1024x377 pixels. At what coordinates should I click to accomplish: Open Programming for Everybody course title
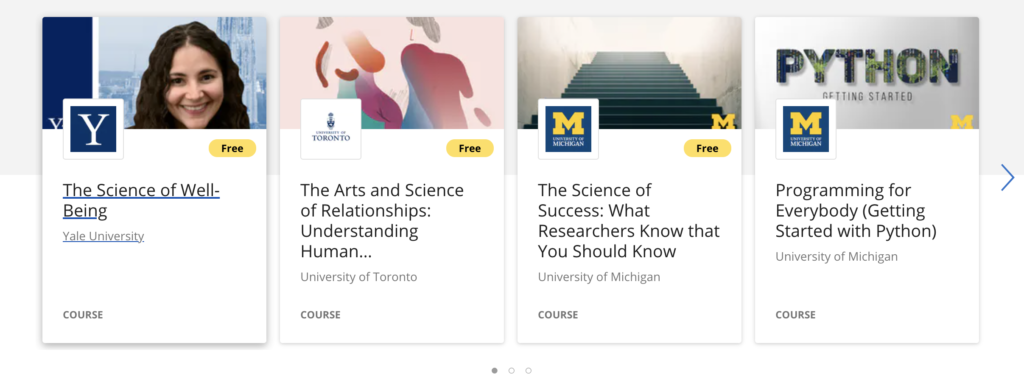pyautogui.click(x=856, y=211)
